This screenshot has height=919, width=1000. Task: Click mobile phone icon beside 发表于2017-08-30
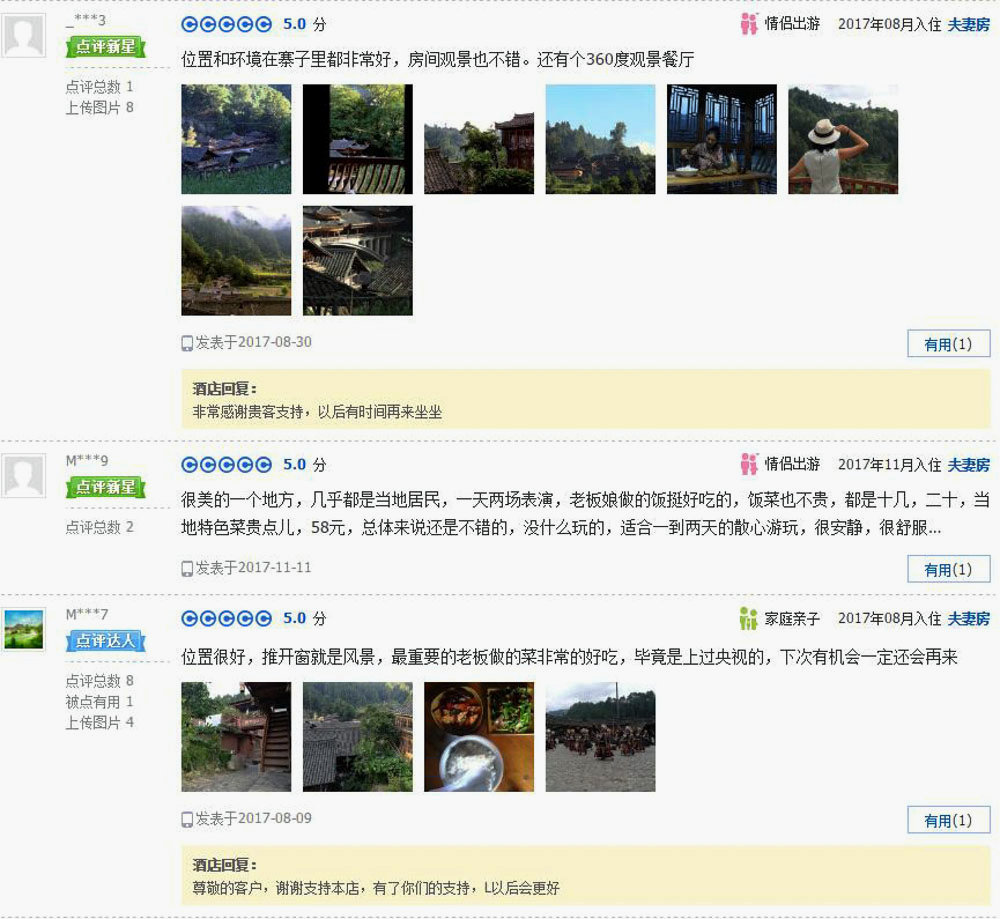tap(187, 343)
